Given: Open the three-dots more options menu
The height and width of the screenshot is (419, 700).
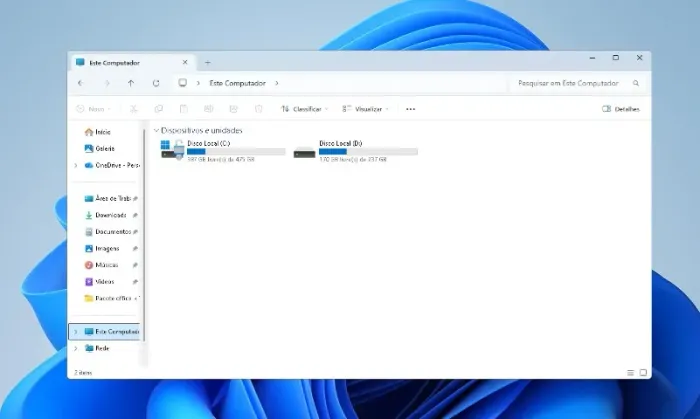Looking at the screenshot, I should (x=410, y=109).
